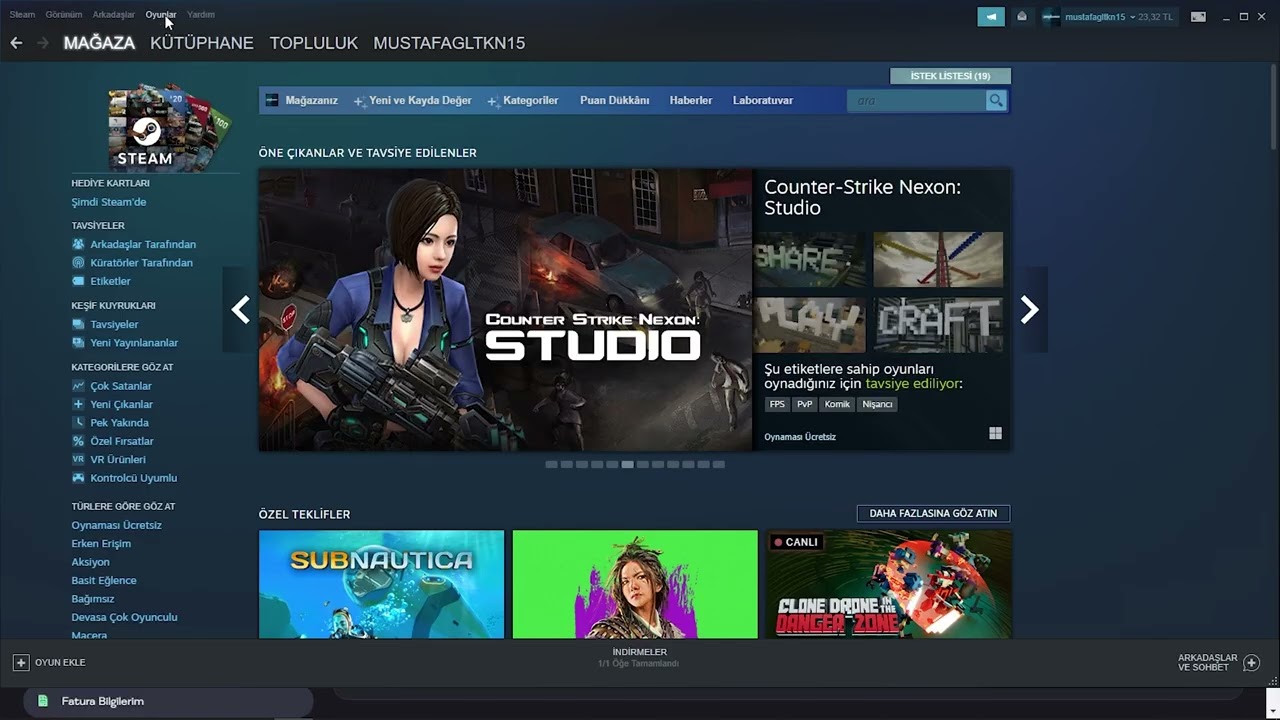1280x720 pixels.
Task: Expand the Kategoriler menu
Action: [x=523, y=100]
